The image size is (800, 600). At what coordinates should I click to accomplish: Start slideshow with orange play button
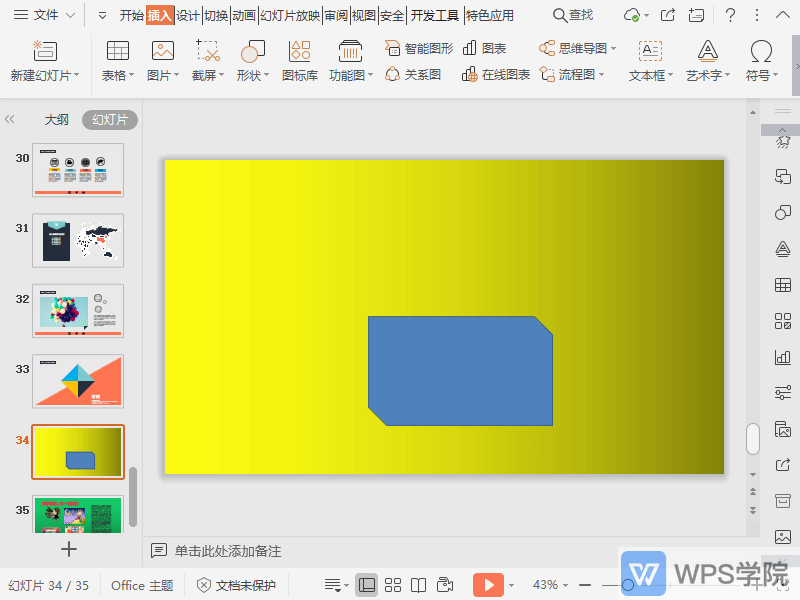coord(488,585)
